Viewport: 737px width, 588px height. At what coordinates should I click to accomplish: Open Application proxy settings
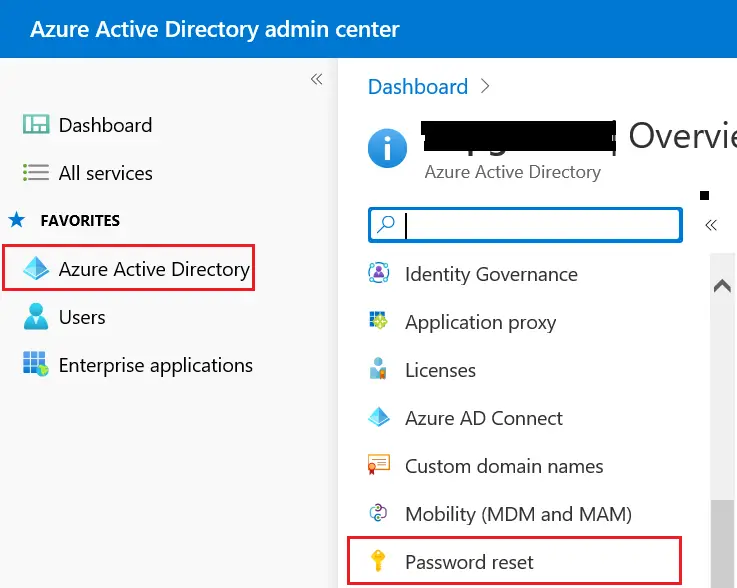(x=480, y=322)
